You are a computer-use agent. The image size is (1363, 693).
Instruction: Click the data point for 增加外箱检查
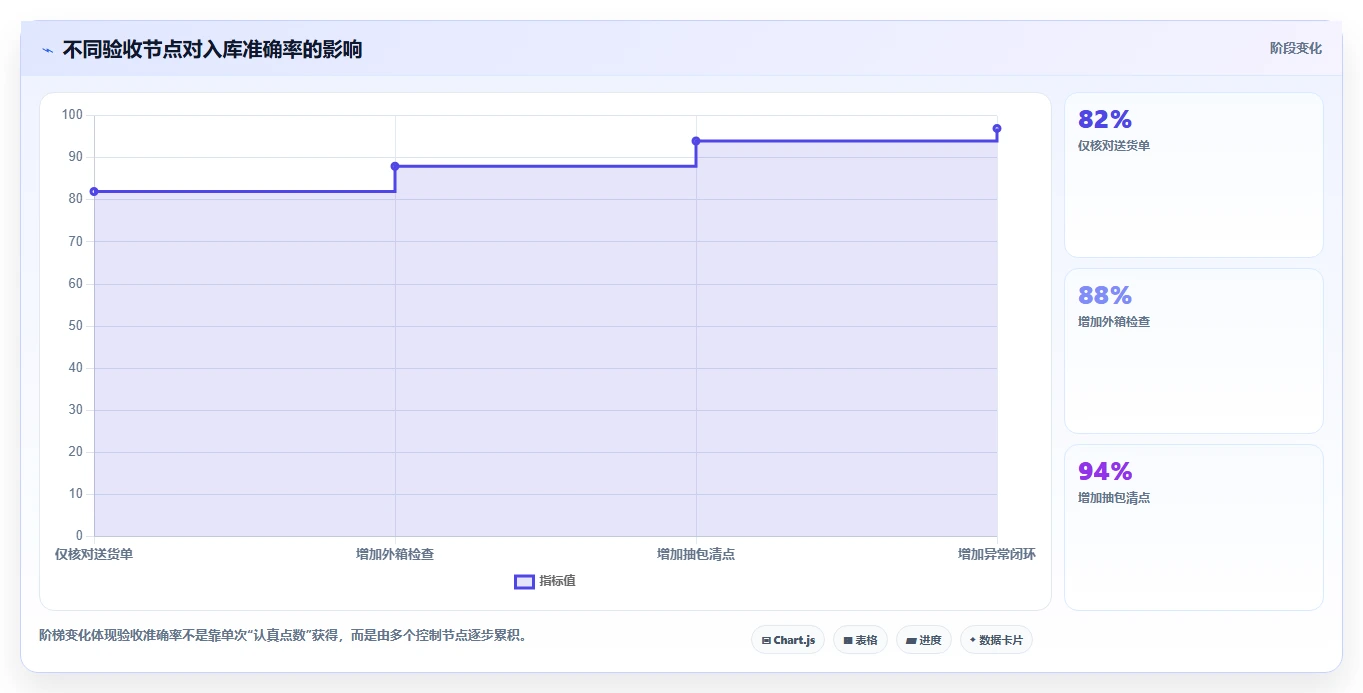coord(395,166)
